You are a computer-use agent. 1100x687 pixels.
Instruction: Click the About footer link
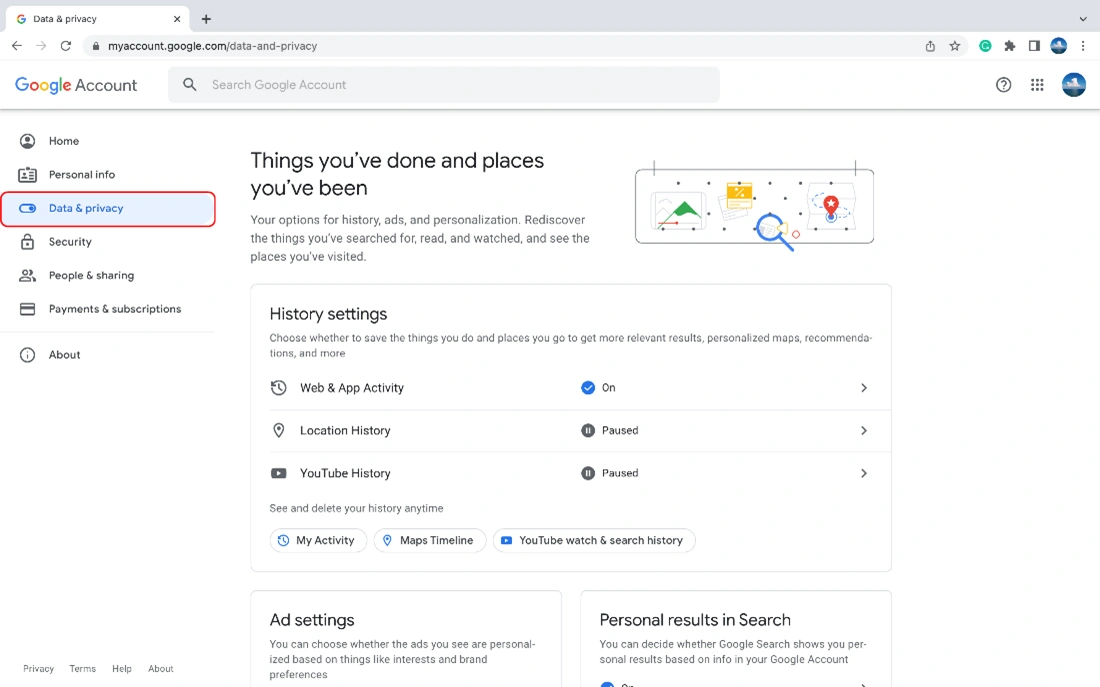click(x=161, y=669)
